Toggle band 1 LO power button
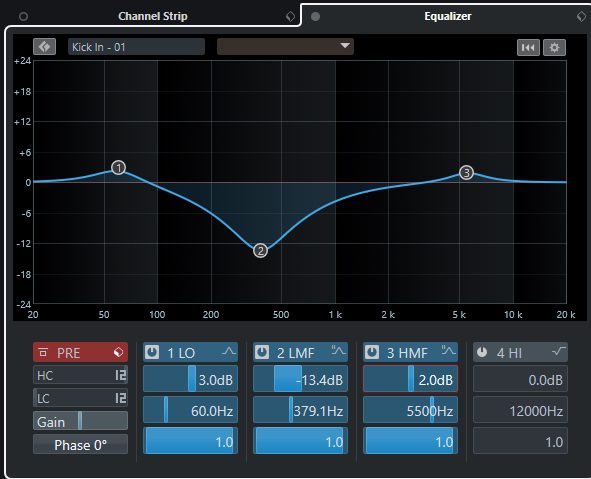 click(x=152, y=352)
